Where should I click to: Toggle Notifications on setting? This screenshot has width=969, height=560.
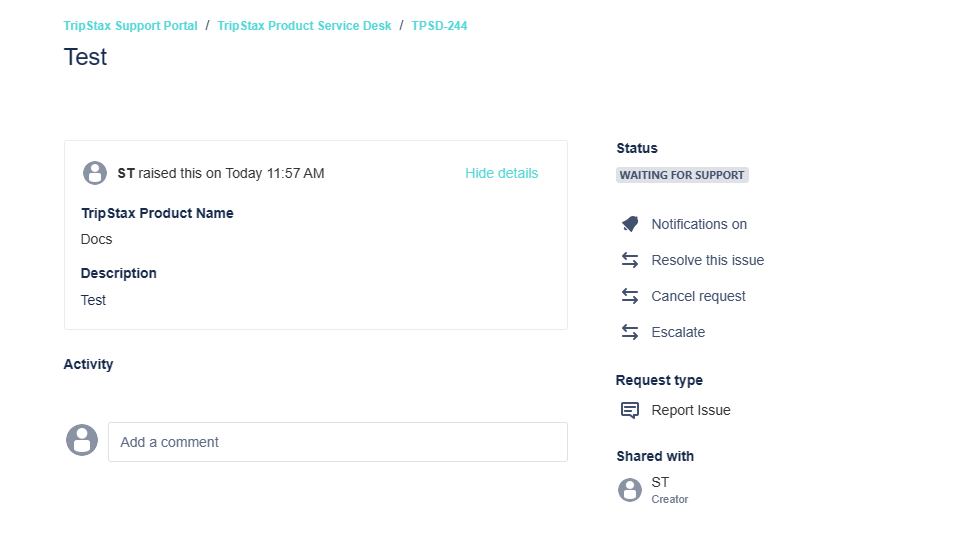tap(699, 224)
